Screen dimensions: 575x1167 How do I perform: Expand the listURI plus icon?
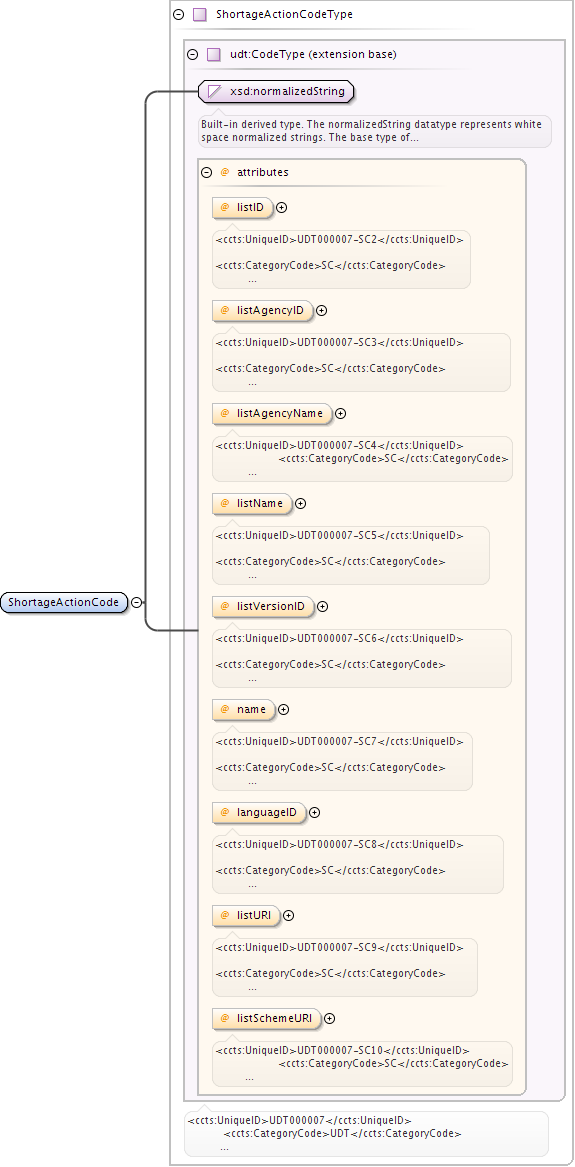coord(289,915)
